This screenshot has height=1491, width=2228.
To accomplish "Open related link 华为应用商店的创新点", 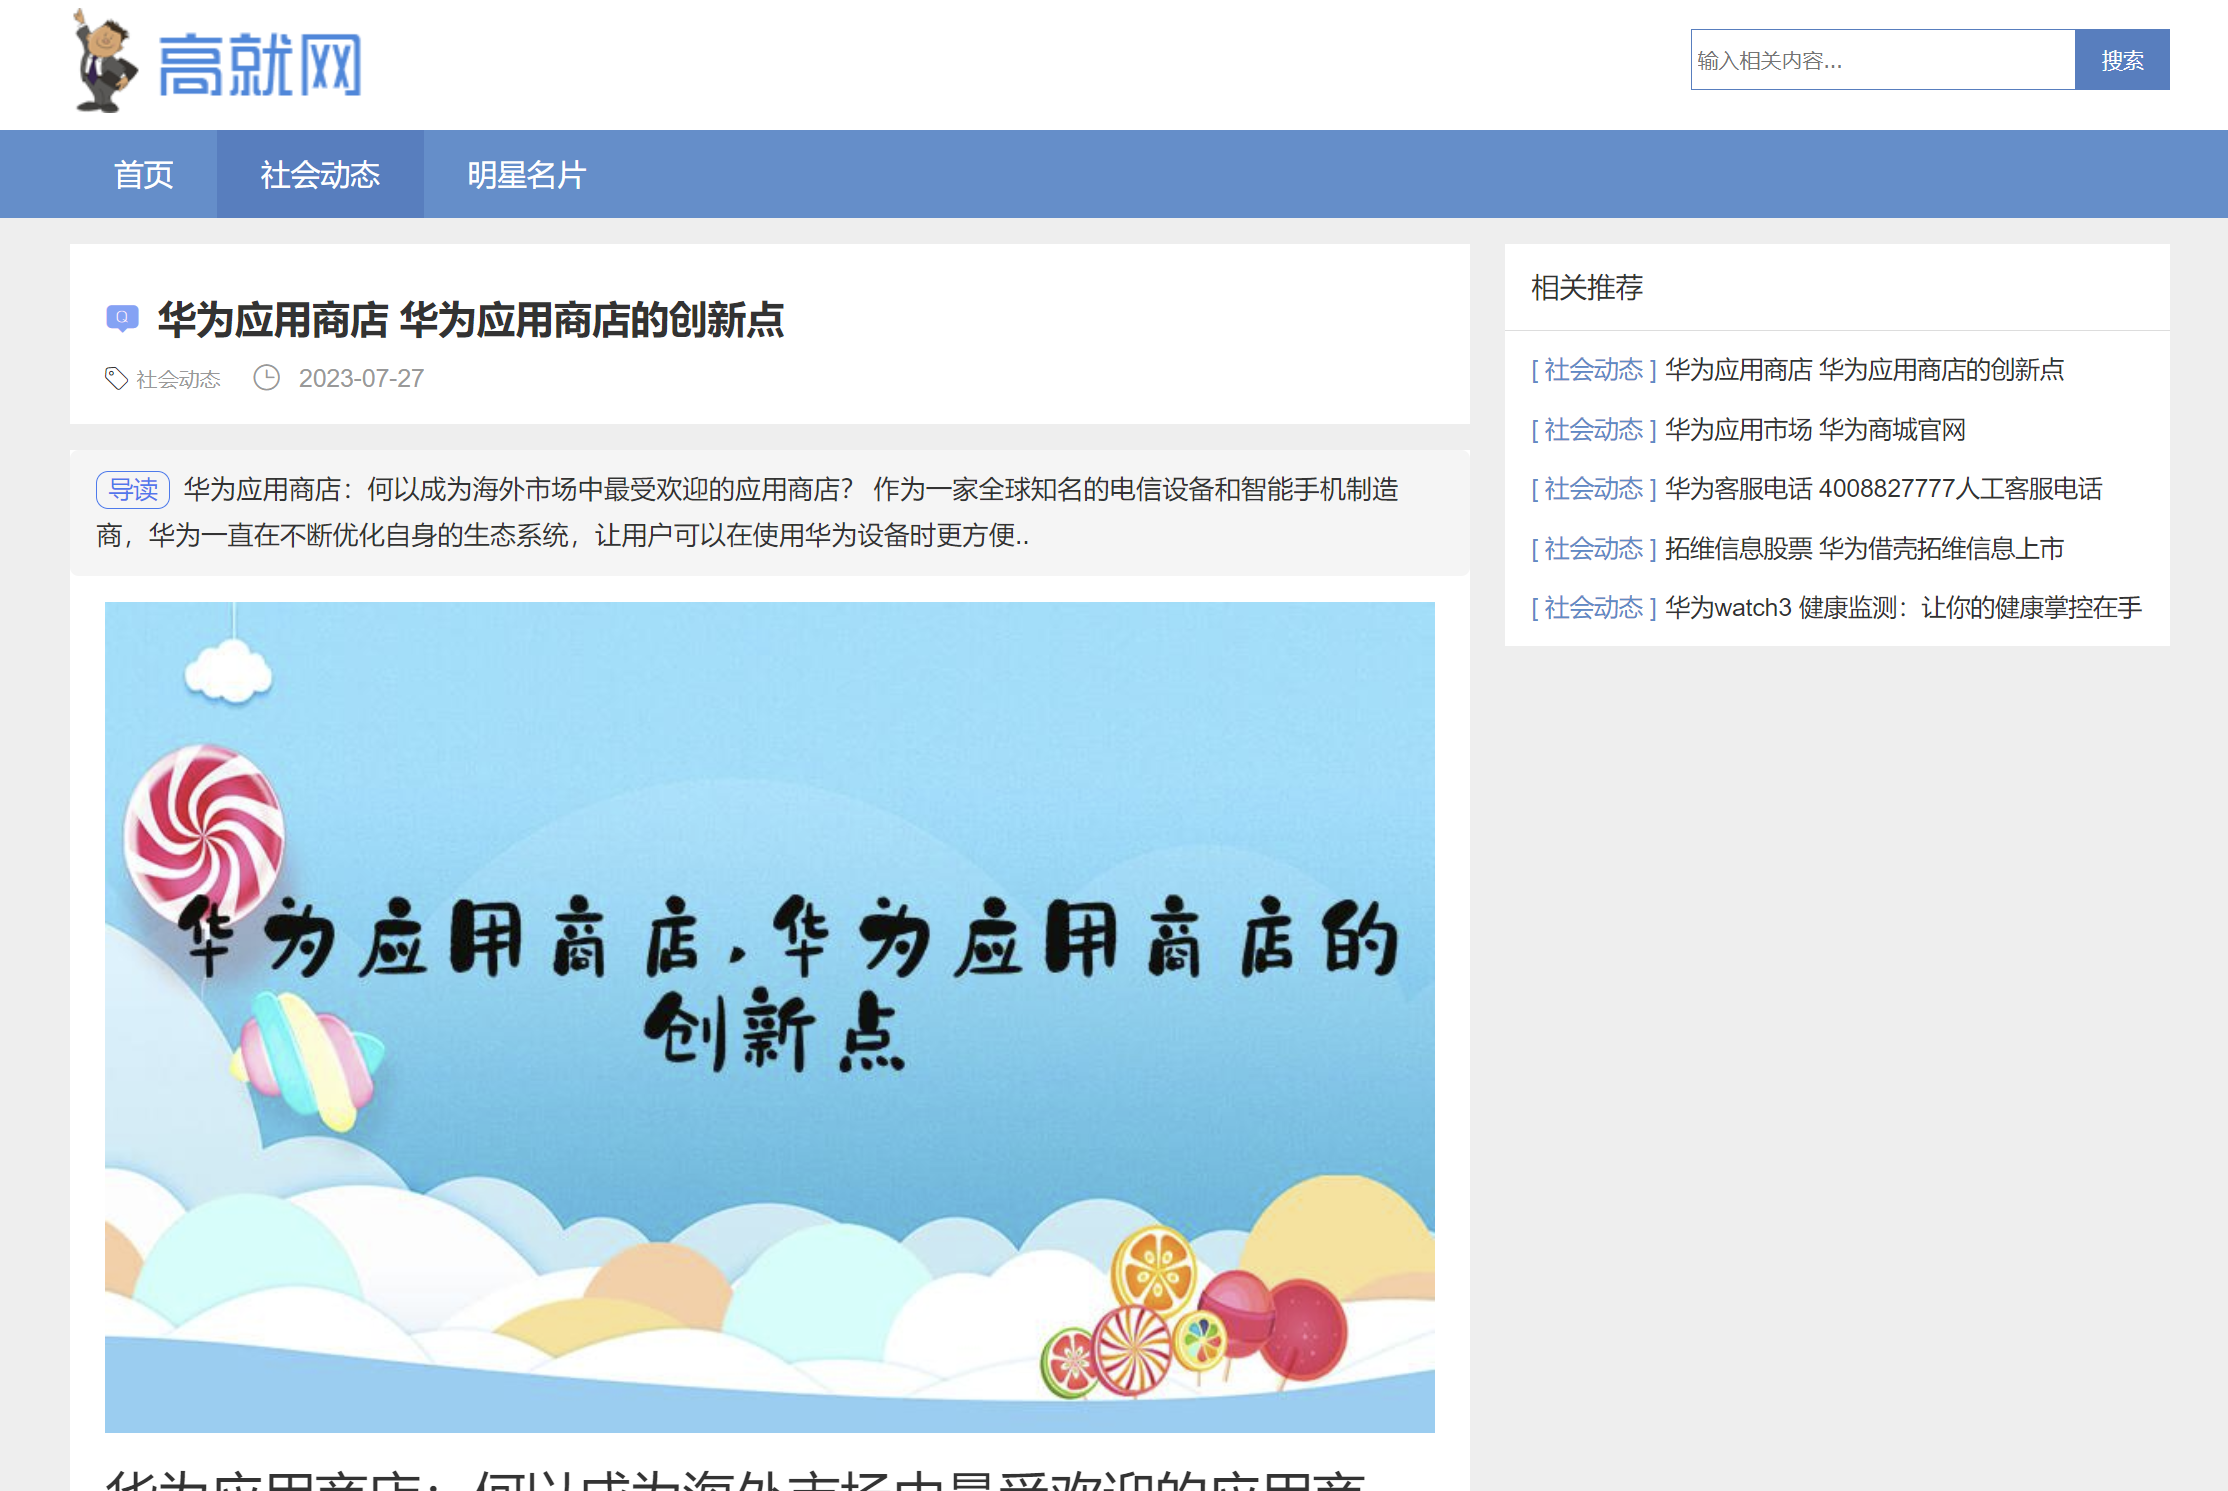I will 1864,370.
